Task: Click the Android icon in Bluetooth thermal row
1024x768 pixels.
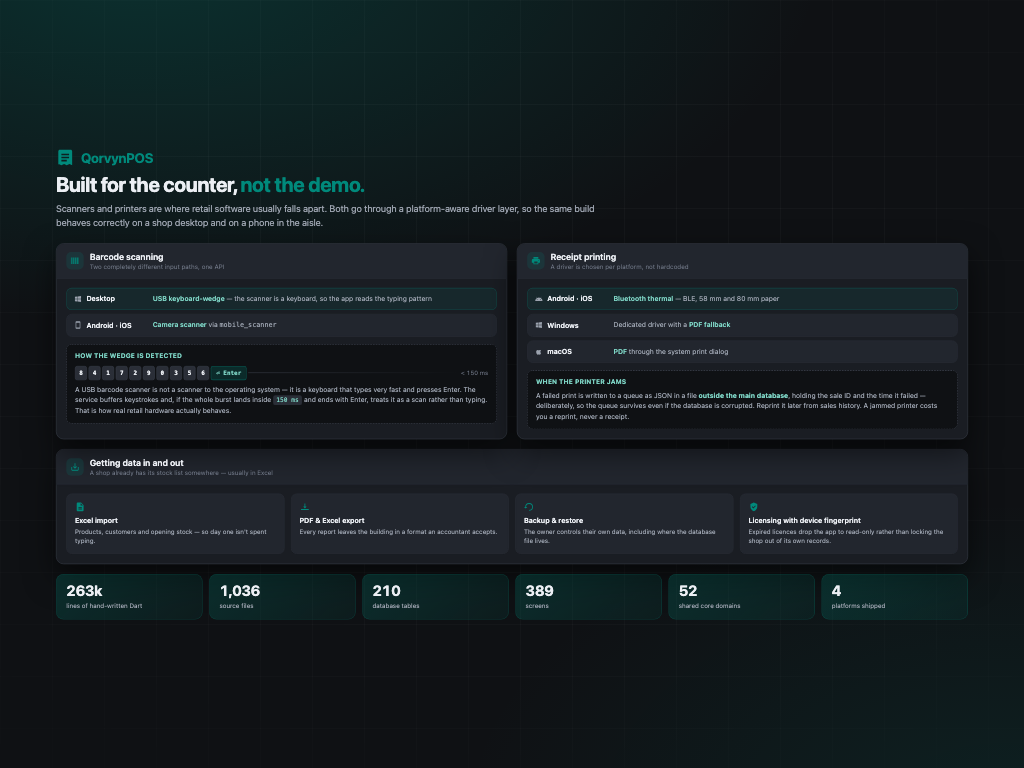Action: click(539, 299)
